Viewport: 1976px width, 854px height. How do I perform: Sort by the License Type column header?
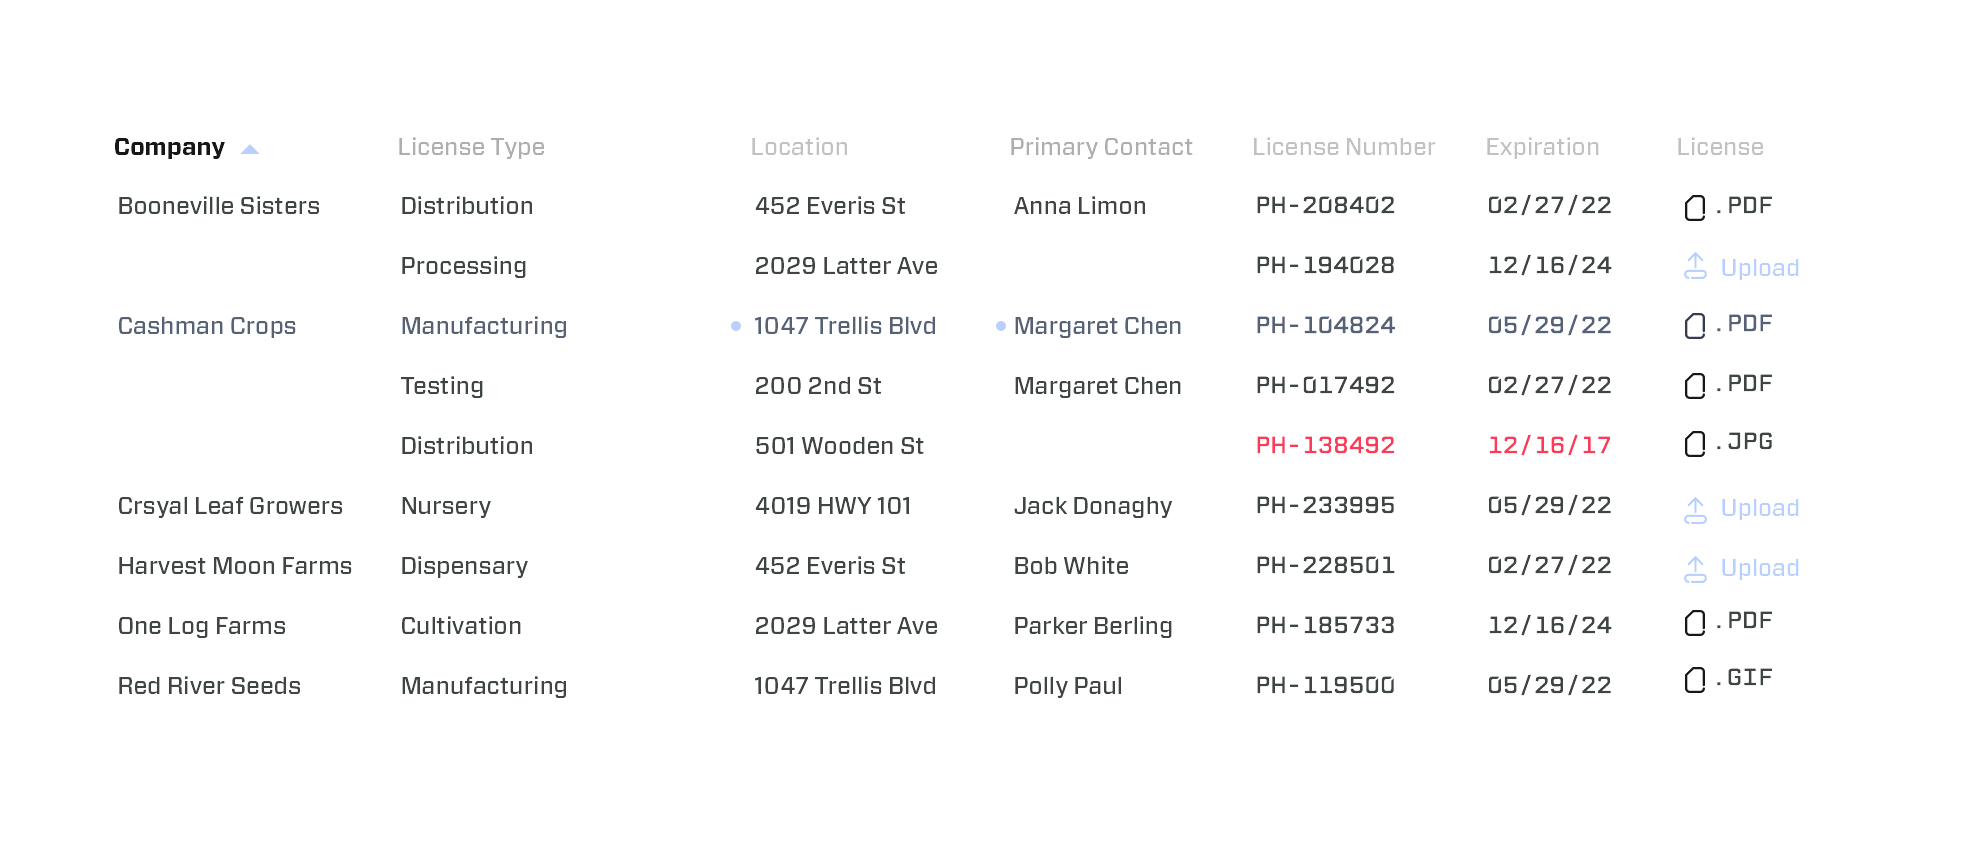tap(471, 147)
